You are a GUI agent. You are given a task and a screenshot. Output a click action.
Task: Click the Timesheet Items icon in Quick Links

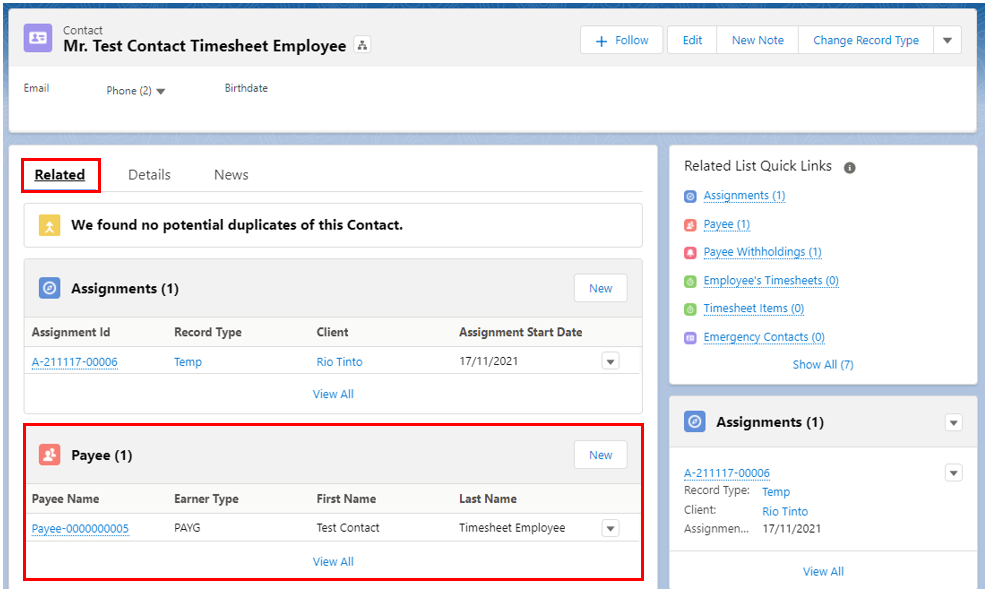[690, 309]
